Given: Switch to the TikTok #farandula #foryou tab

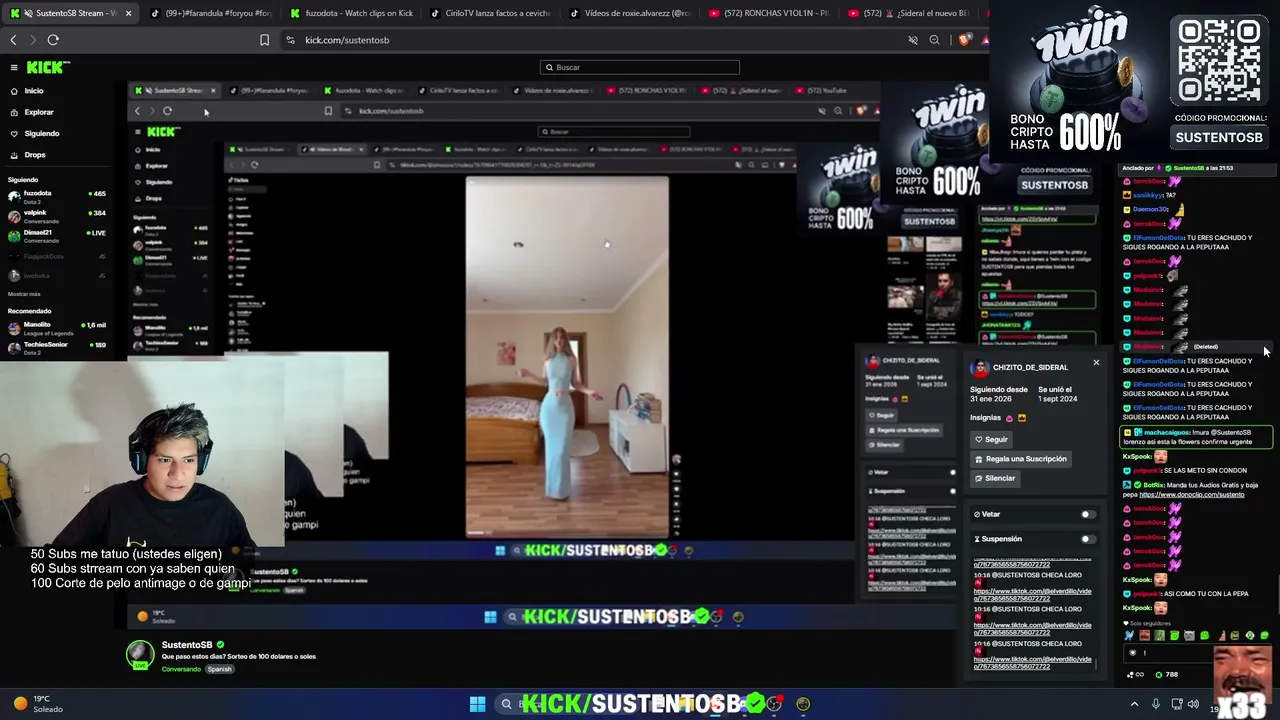Looking at the screenshot, I should [x=212, y=14].
